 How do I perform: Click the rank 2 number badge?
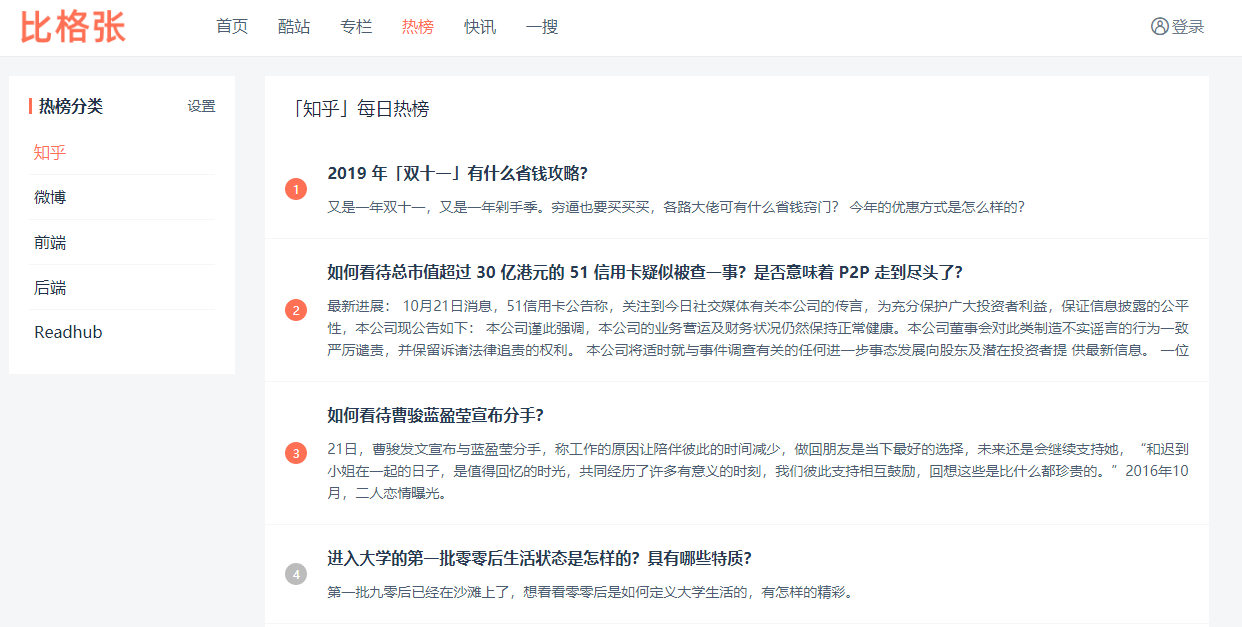coord(295,310)
